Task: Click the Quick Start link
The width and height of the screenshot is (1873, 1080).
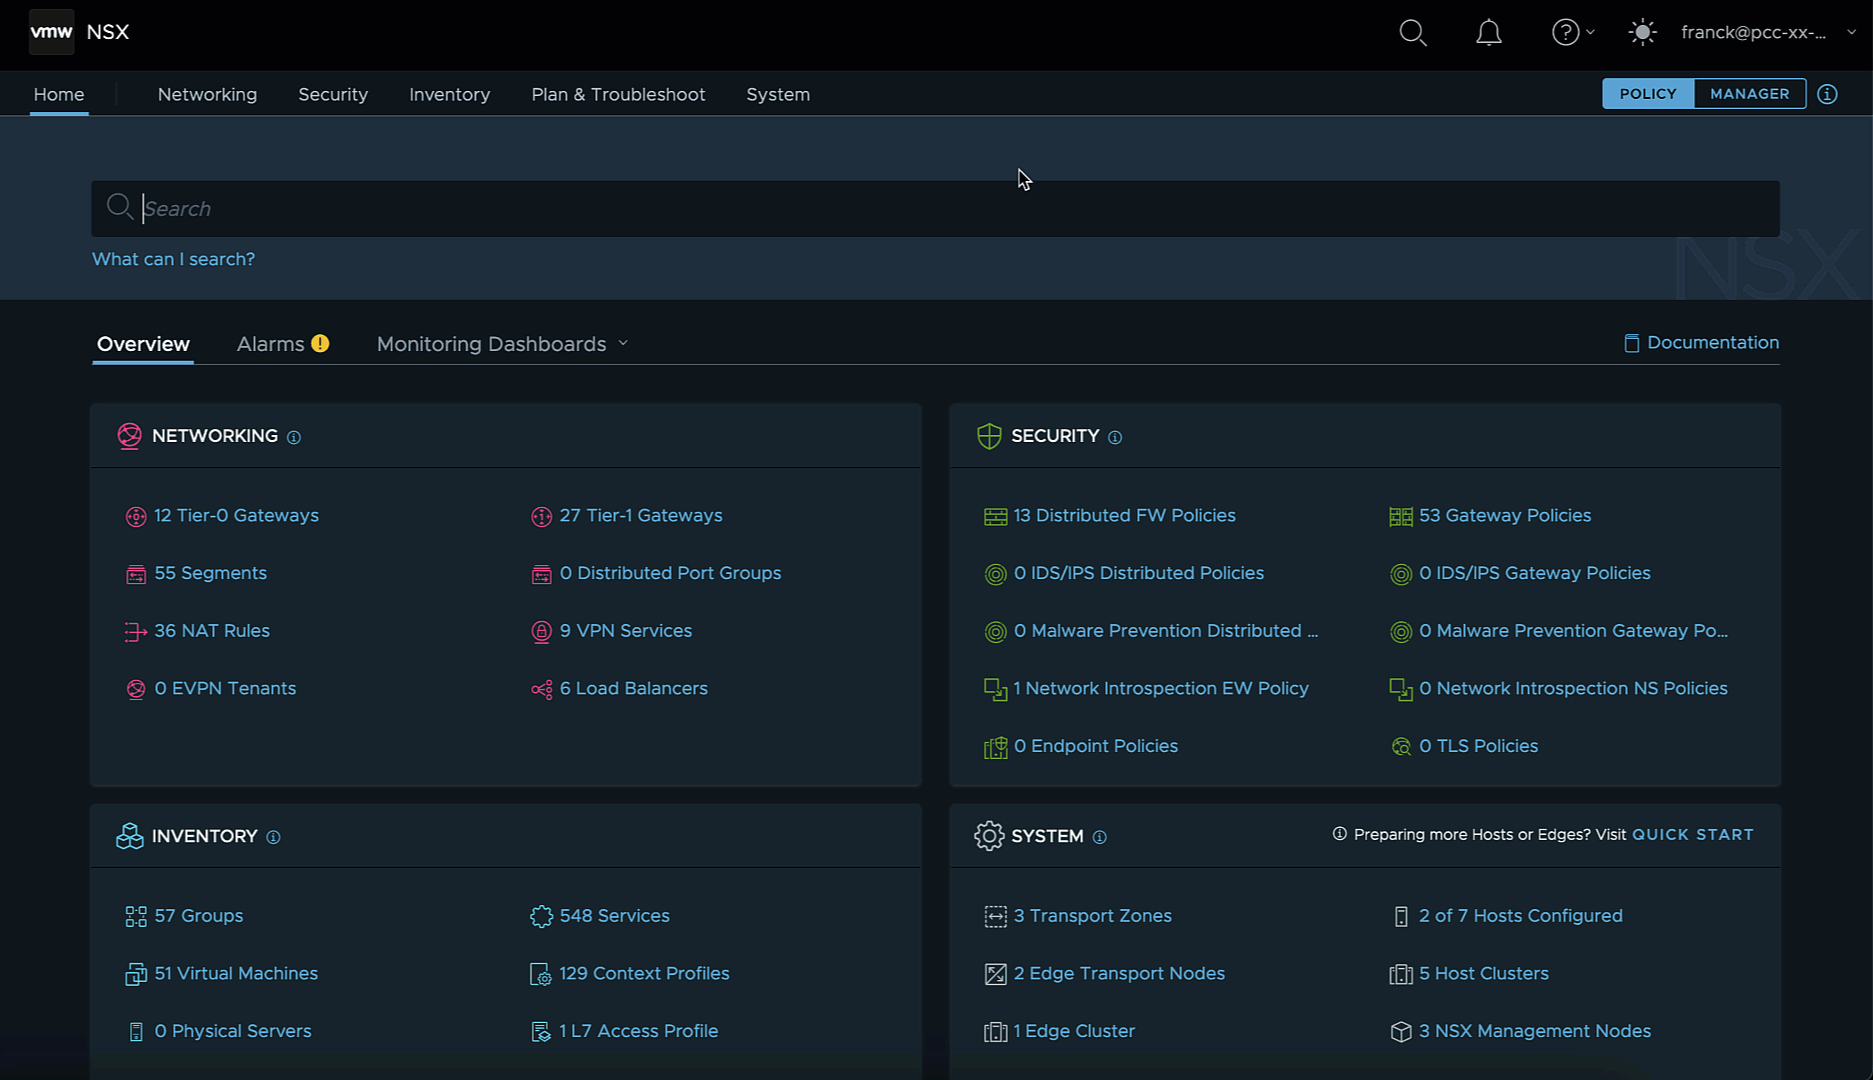Action: (x=1692, y=835)
